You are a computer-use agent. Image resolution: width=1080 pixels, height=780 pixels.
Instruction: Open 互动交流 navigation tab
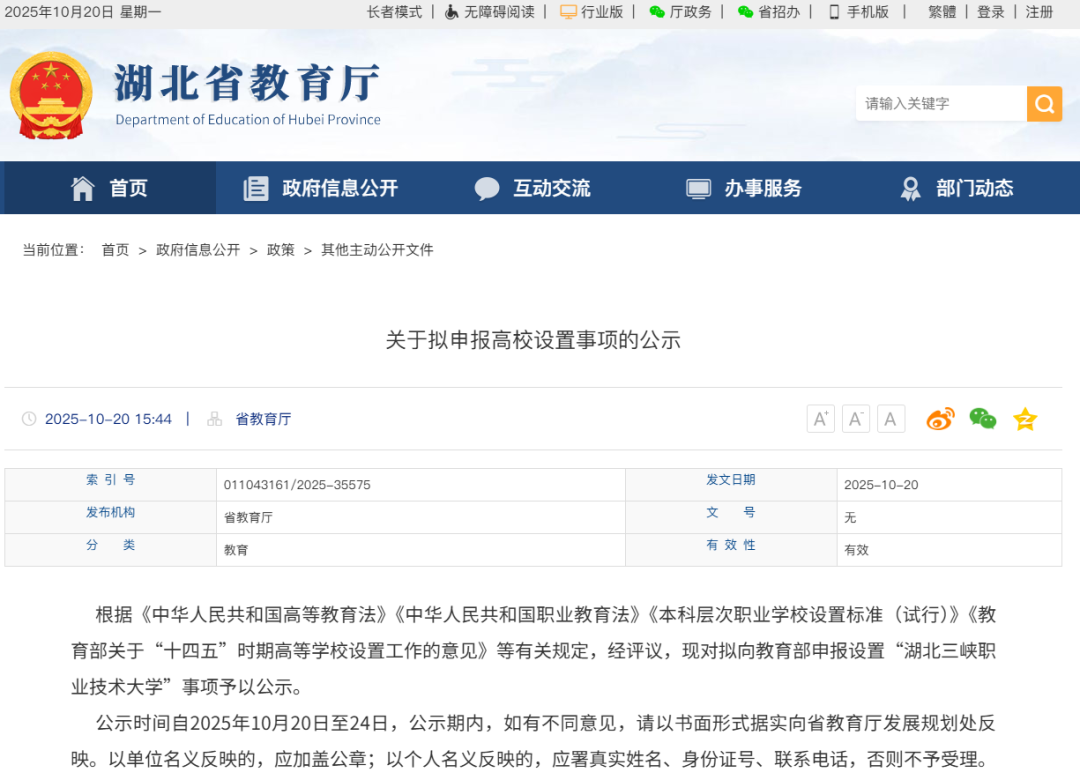pyautogui.click(x=533, y=188)
